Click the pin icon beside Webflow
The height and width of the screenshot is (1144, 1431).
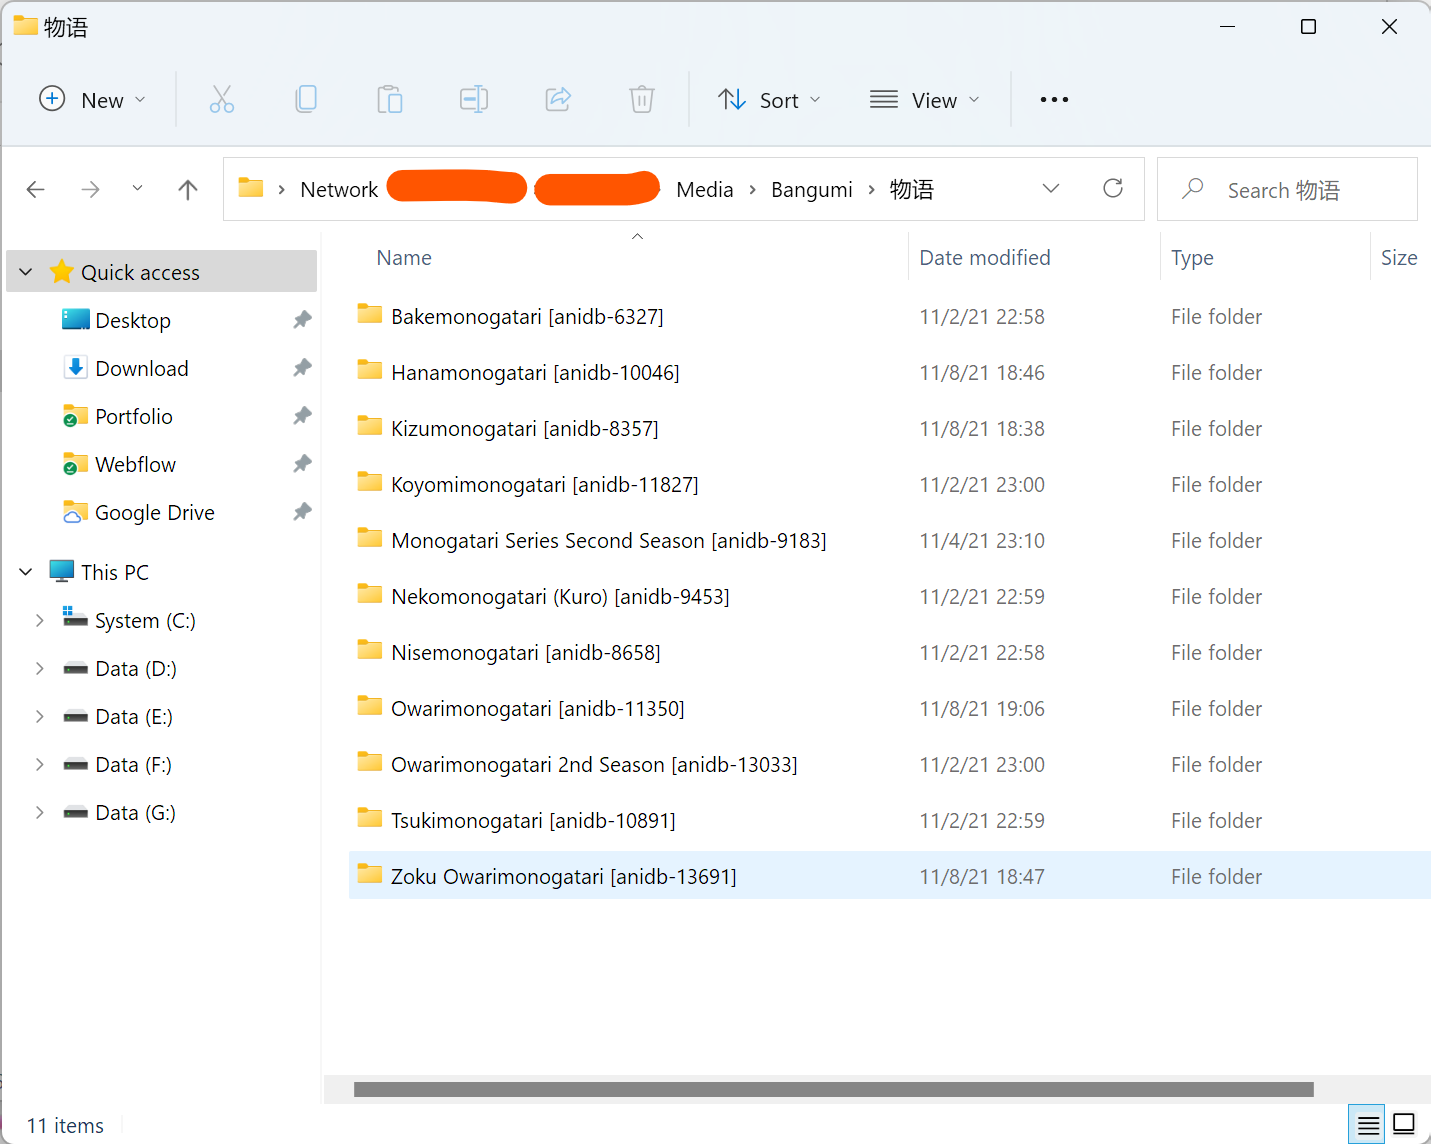click(302, 464)
